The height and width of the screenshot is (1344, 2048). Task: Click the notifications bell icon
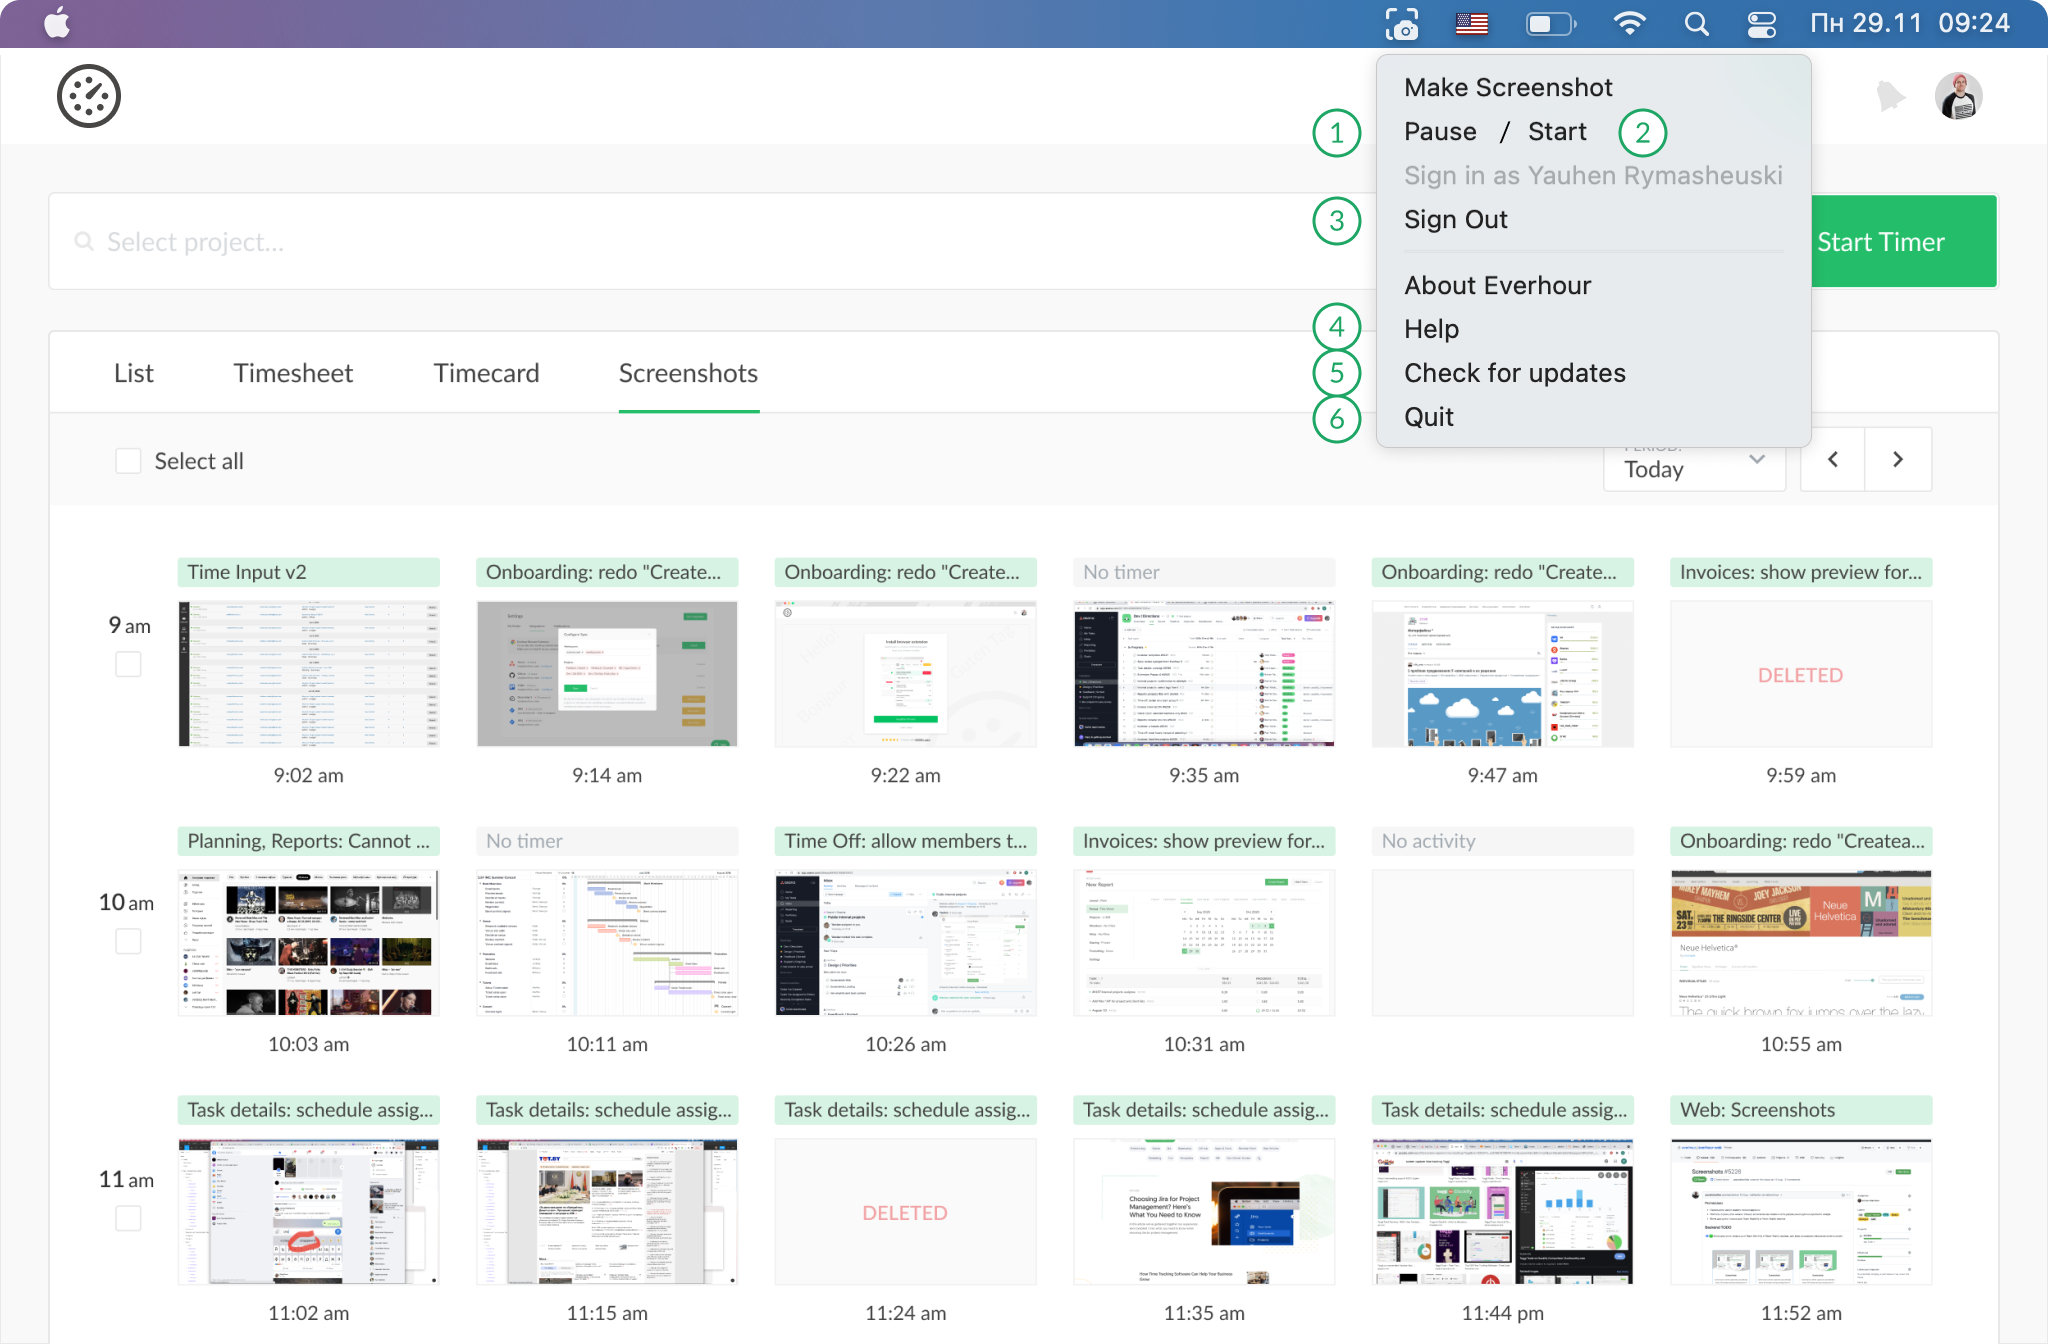click(1890, 96)
